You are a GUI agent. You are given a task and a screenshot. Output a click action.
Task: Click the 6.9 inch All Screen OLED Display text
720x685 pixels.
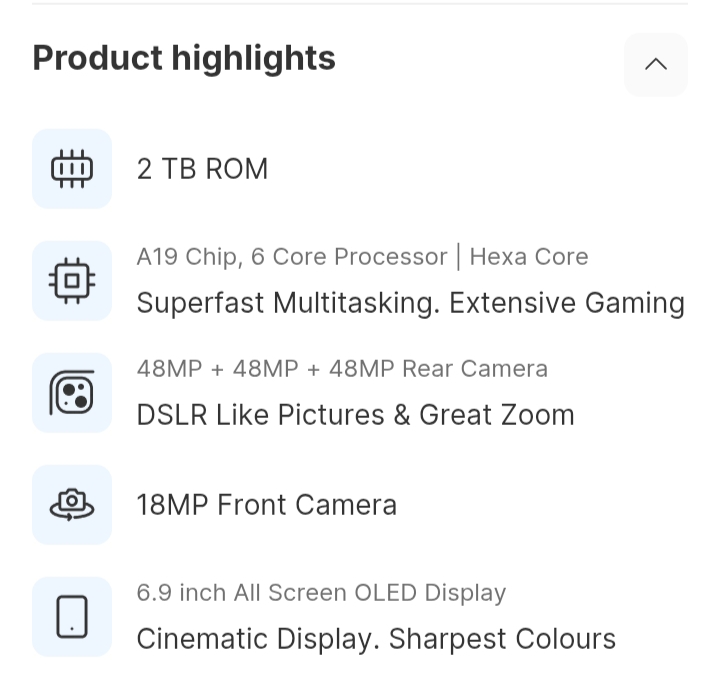pos(321,593)
